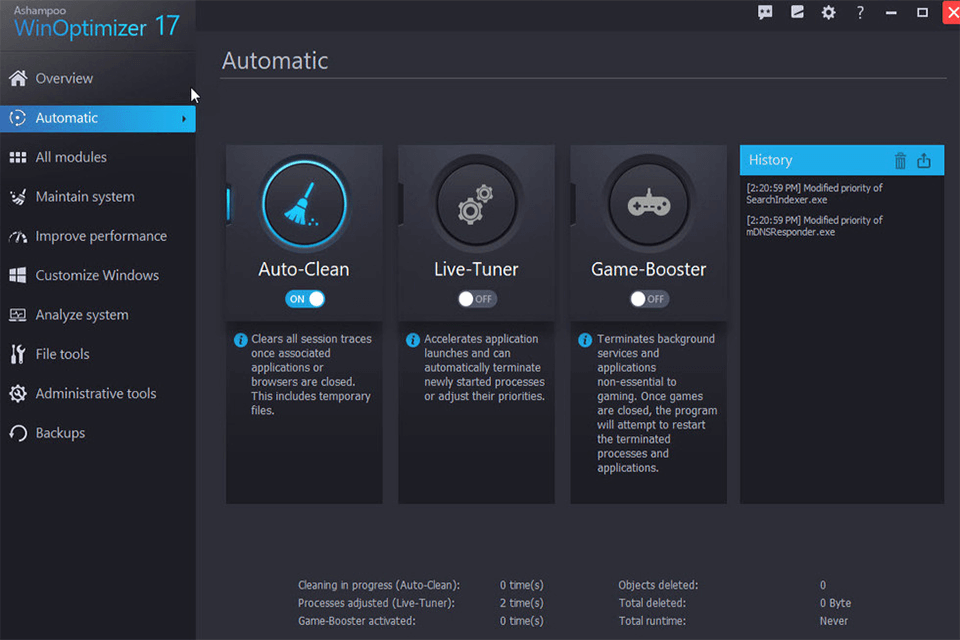This screenshot has width=960, height=640.
Task: Switch on Game-Booster
Action: 648,298
